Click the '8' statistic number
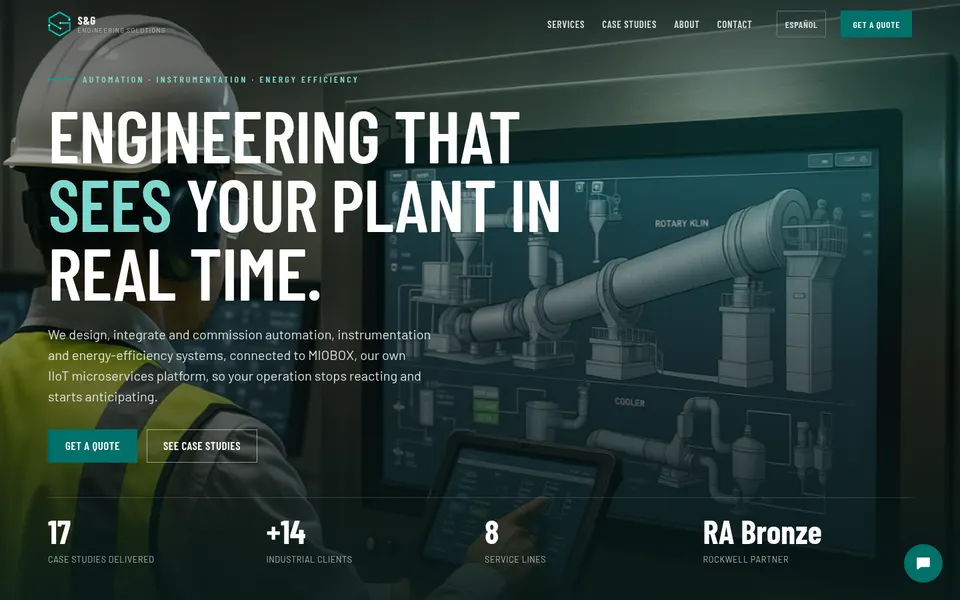Viewport: 960px width, 600px height. point(492,533)
